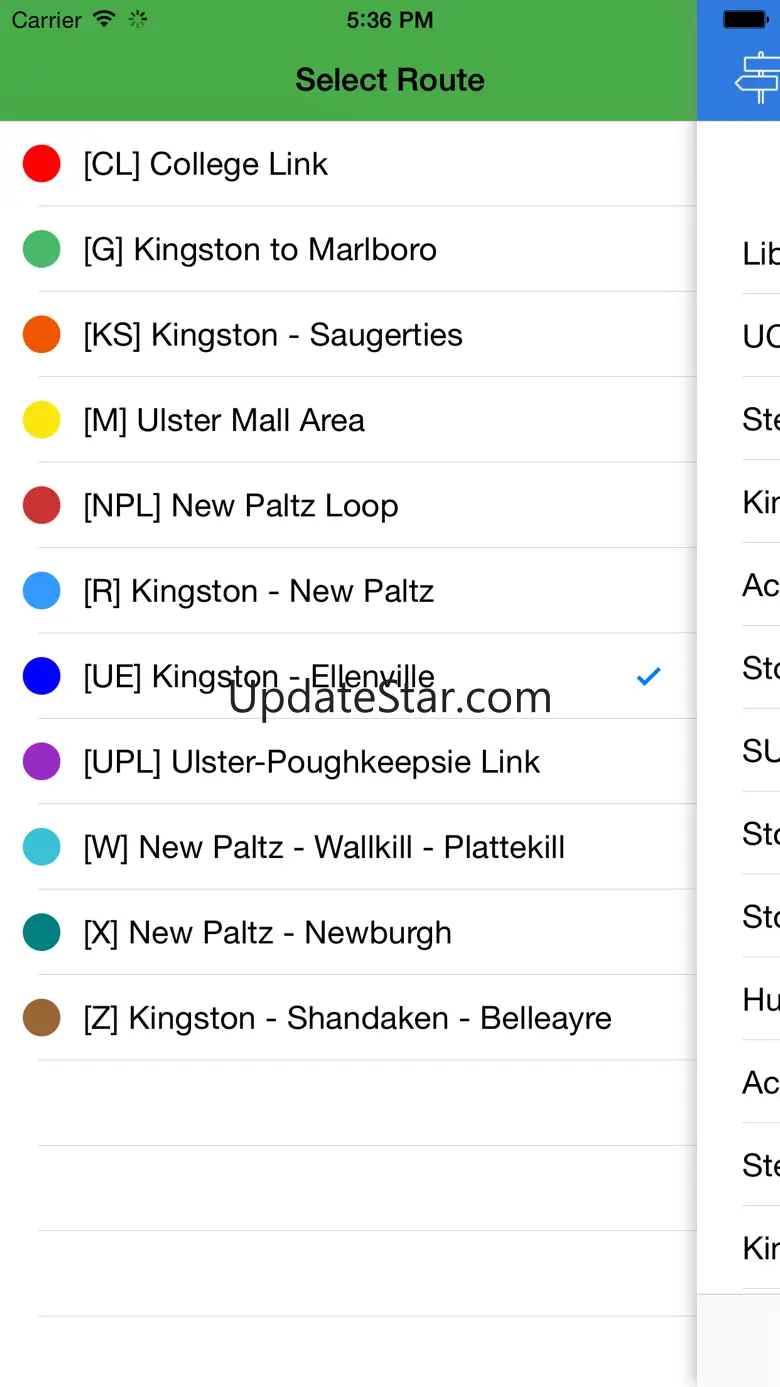Select the [CL] College Link route
Image resolution: width=780 pixels, height=1387 pixels.
[x=205, y=164]
